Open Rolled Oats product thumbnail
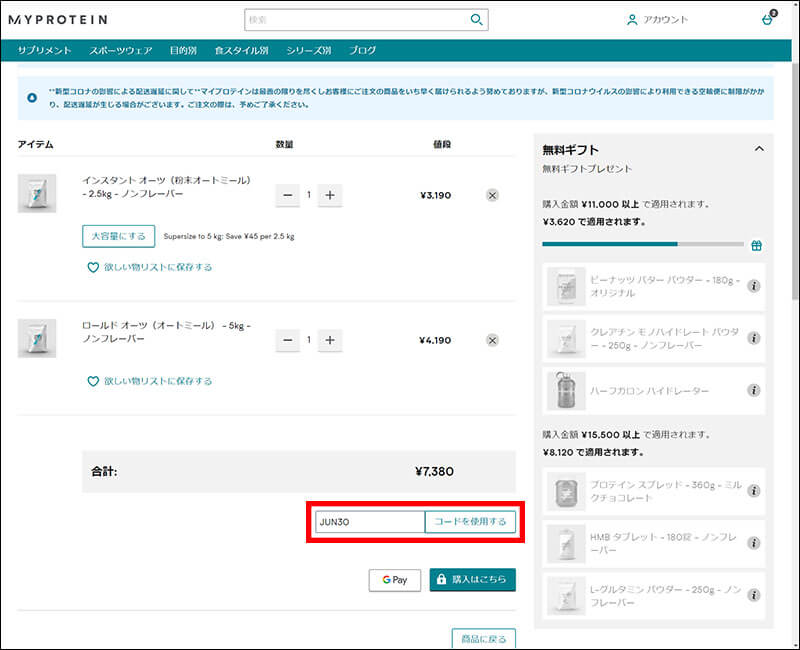The width and height of the screenshot is (800, 650). (x=37, y=338)
